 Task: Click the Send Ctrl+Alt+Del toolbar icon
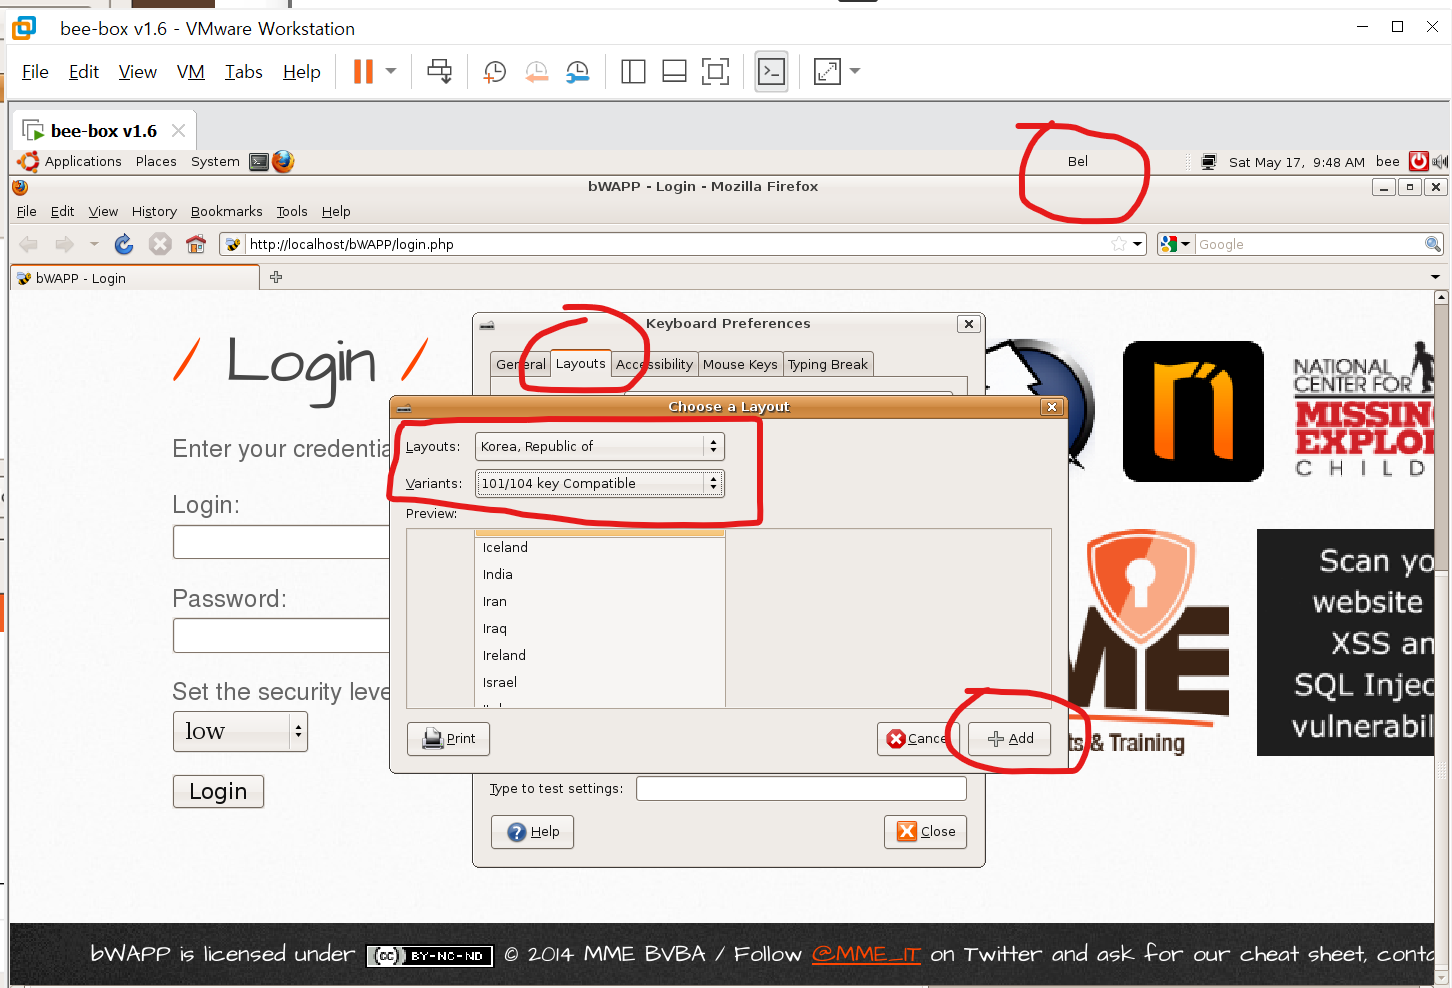tap(440, 71)
